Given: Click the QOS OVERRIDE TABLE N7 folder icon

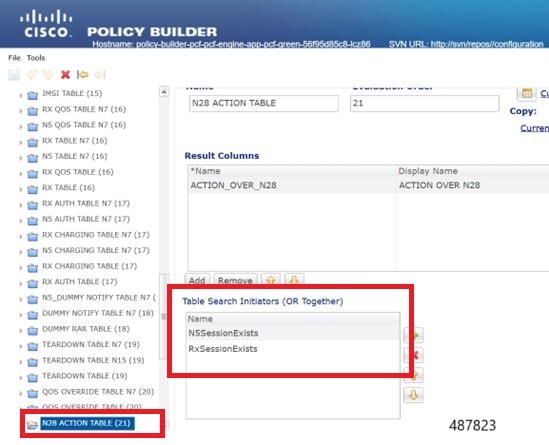Looking at the screenshot, I should tap(33, 393).
